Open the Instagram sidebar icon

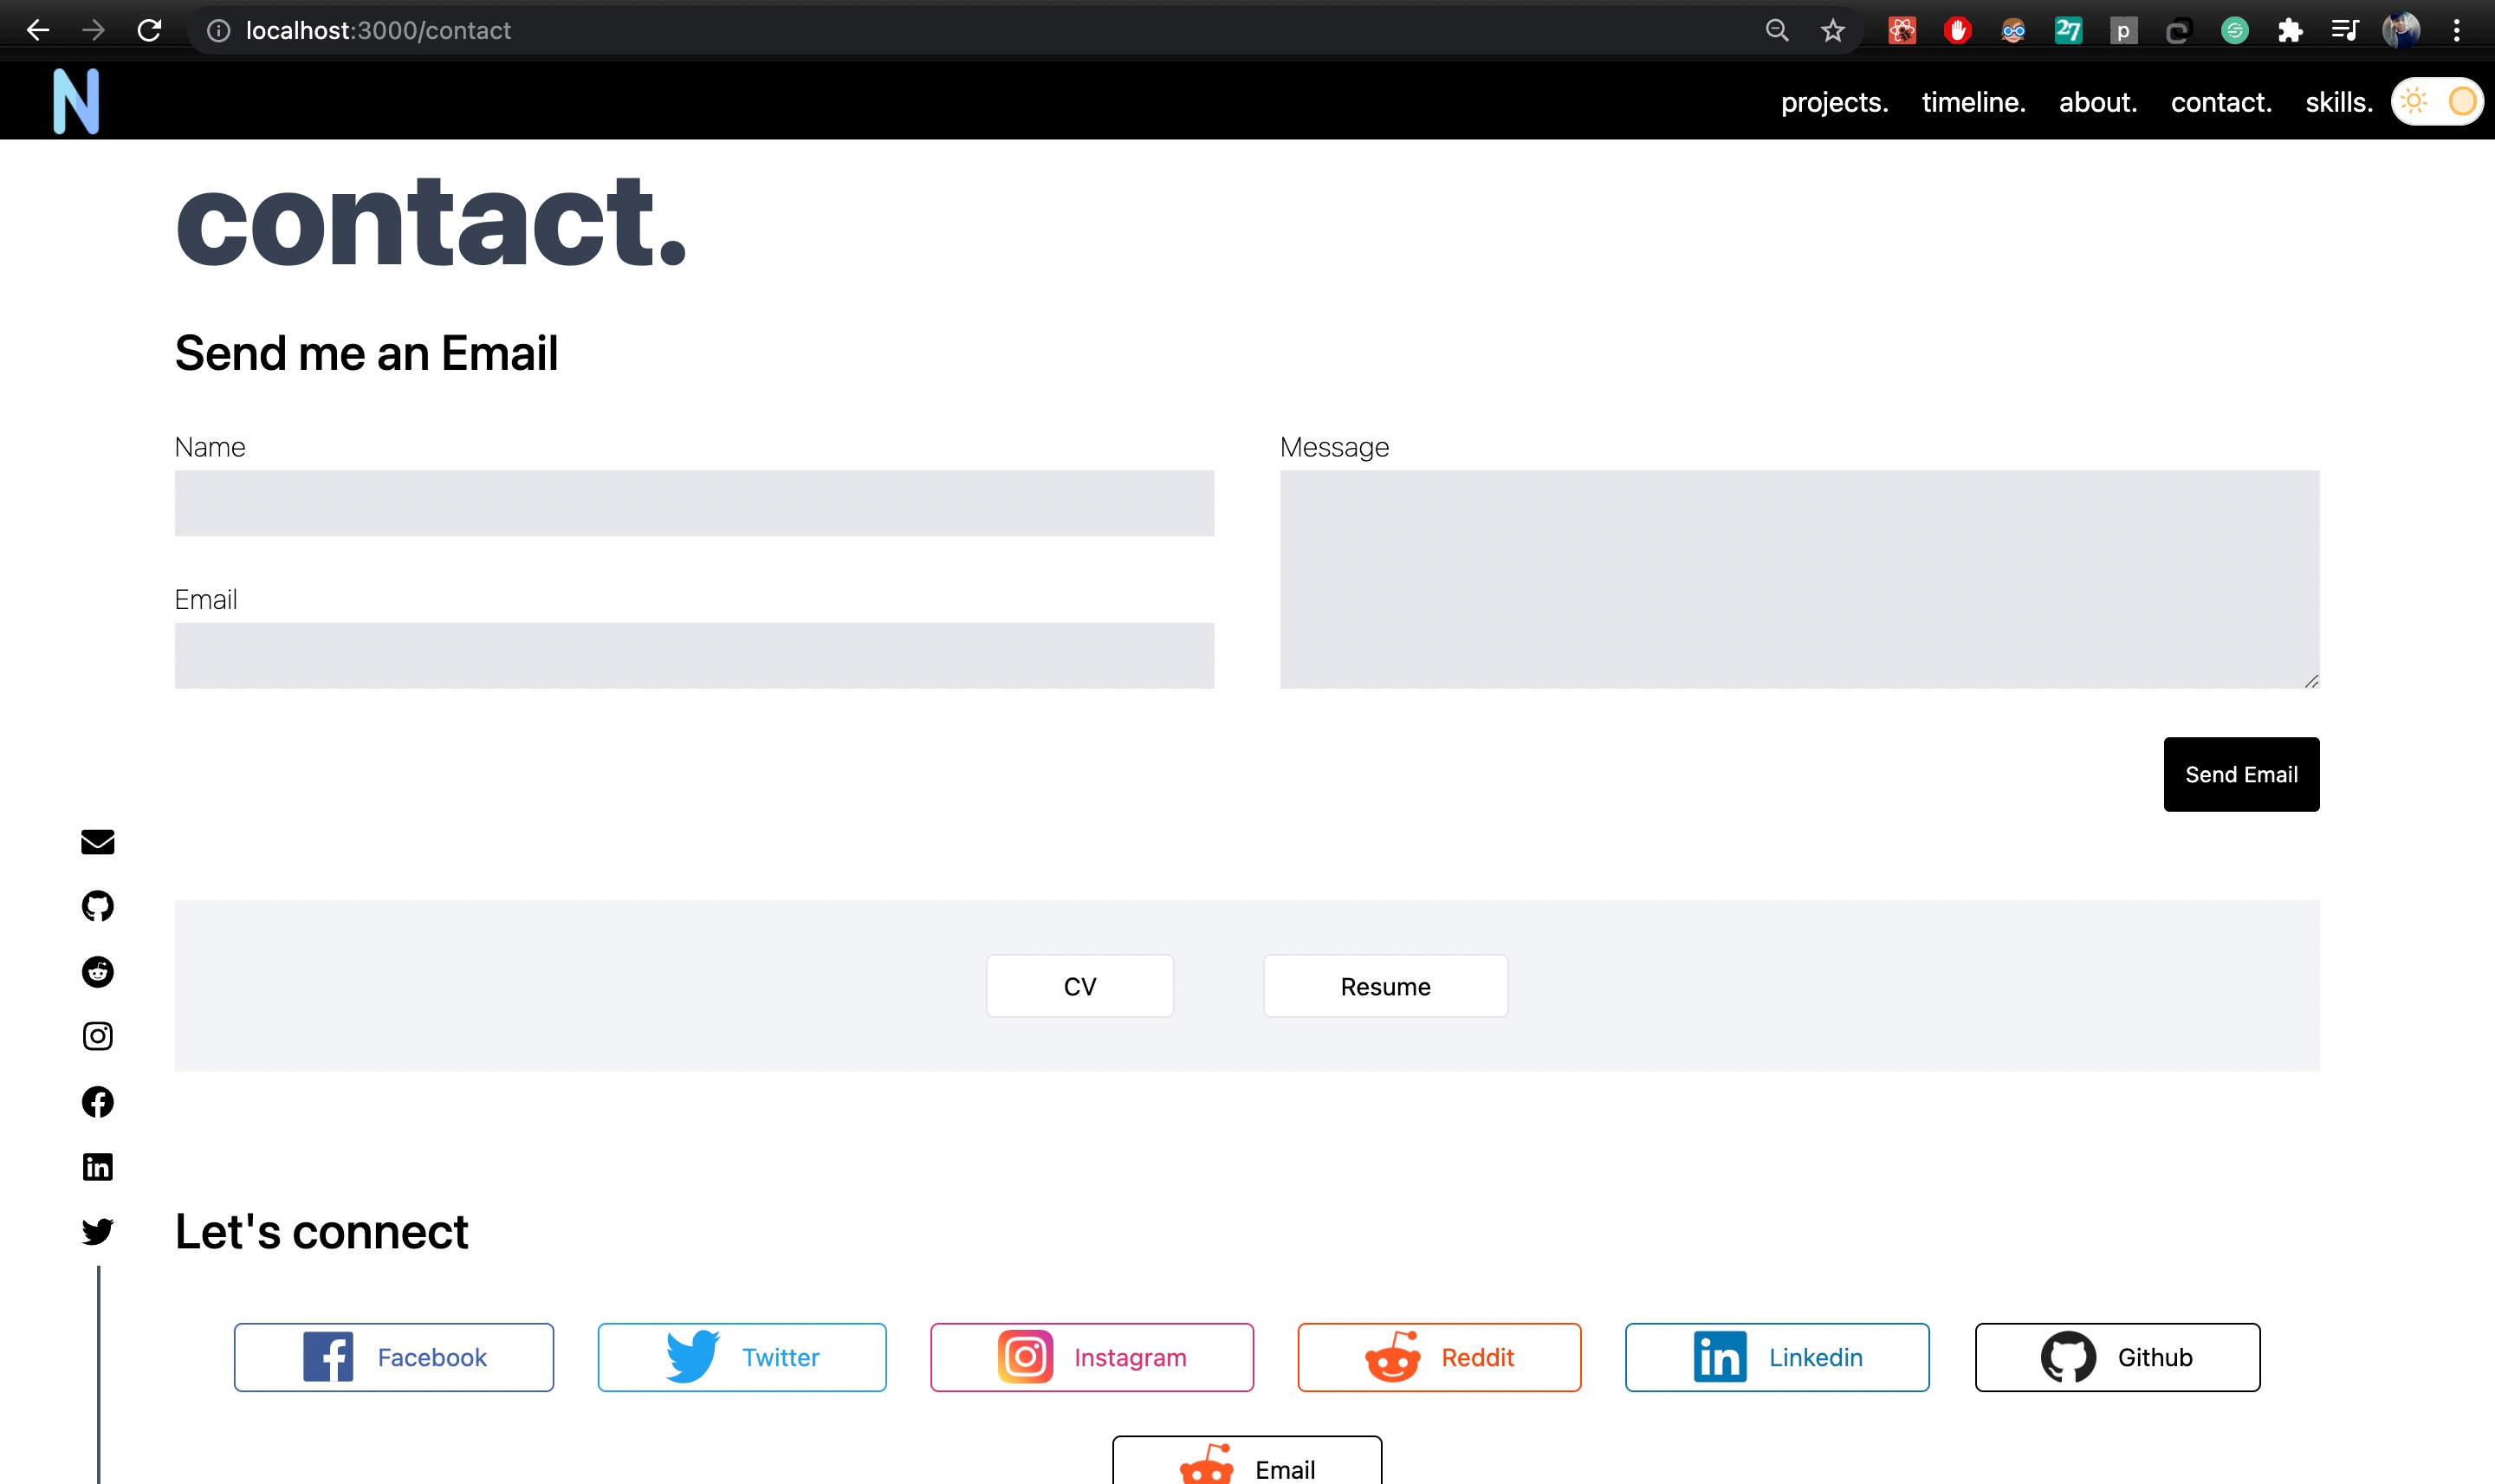coord(97,1036)
